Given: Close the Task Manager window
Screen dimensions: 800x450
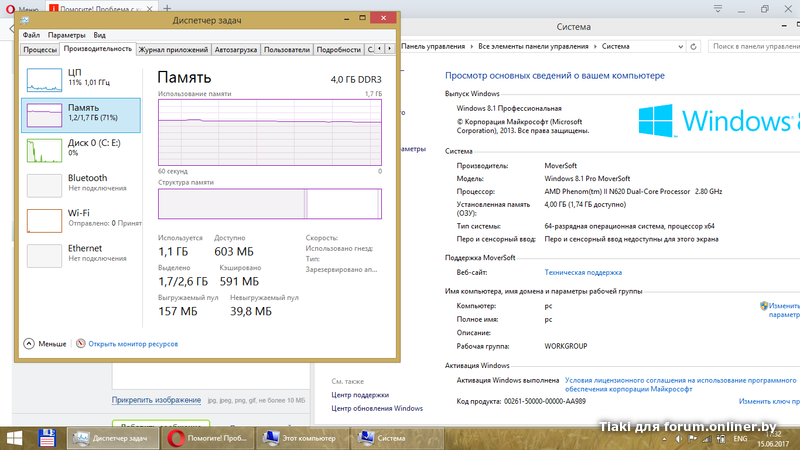Looking at the screenshot, I should click(383, 18).
